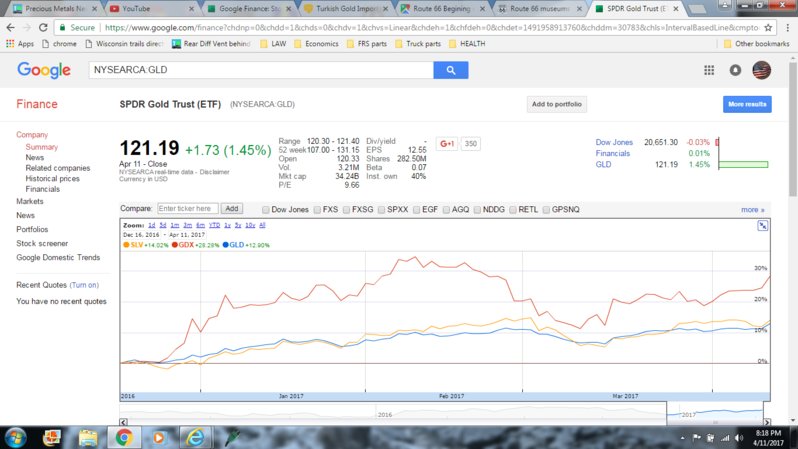Viewport: 798px width, 449px height.
Task: Switch to the Google Finance tab
Action: [x=248, y=9]
